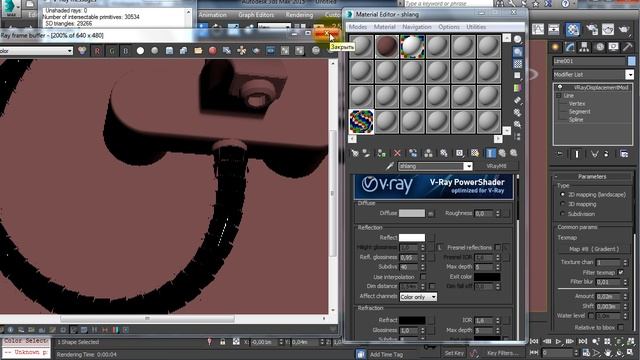Click Exit color black swatch
The width and height of the screenshot is (640, 360).
point(487,277)
